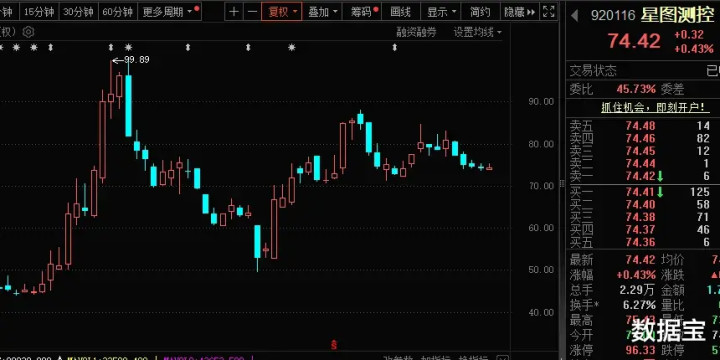Zoom in the chart with plus icon

[x=234, y=12]
